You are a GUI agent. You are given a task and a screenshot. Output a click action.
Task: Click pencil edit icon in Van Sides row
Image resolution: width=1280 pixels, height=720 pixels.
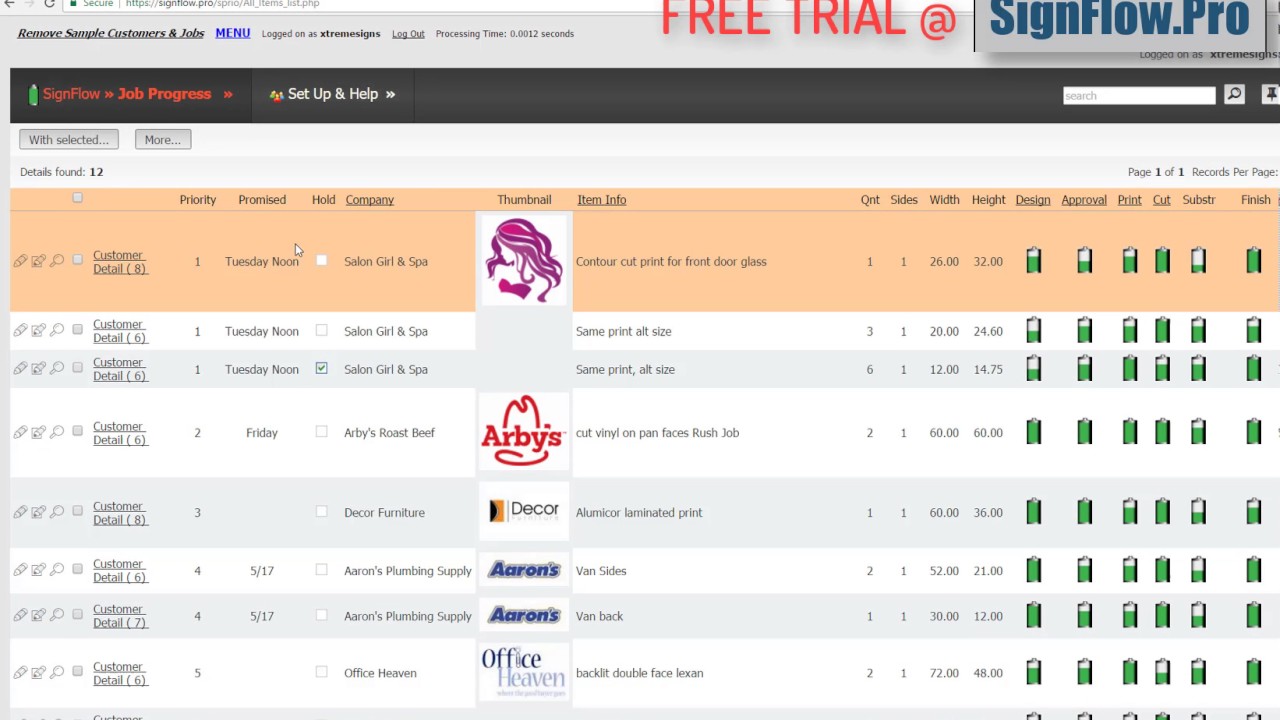tap(20, 570)
